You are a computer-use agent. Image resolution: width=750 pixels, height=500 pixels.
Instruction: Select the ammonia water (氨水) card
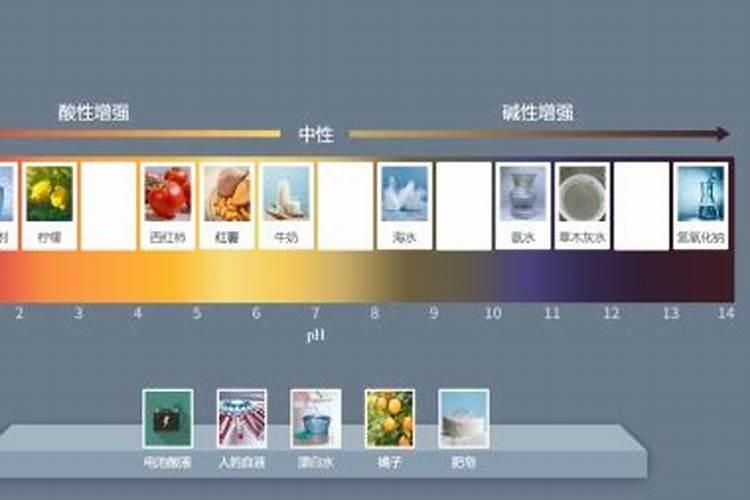tap(523, 206)
